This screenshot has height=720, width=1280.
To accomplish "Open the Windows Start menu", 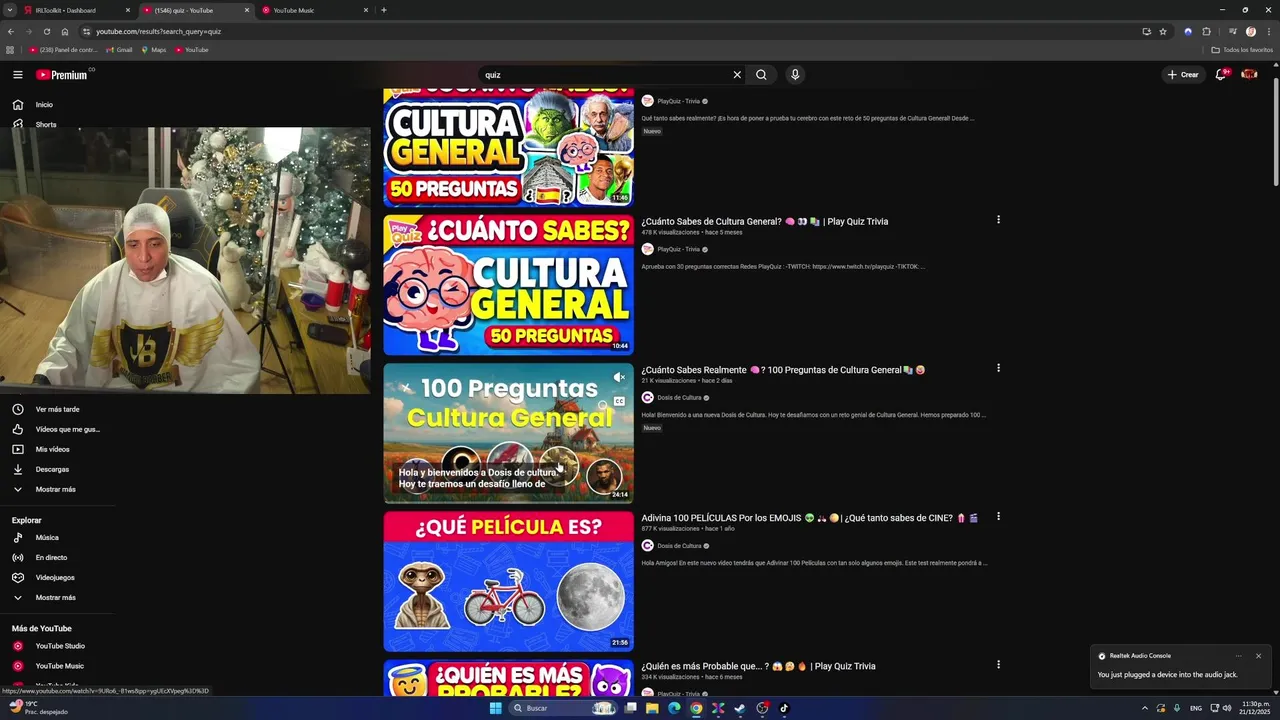I will tap(494, 708).
